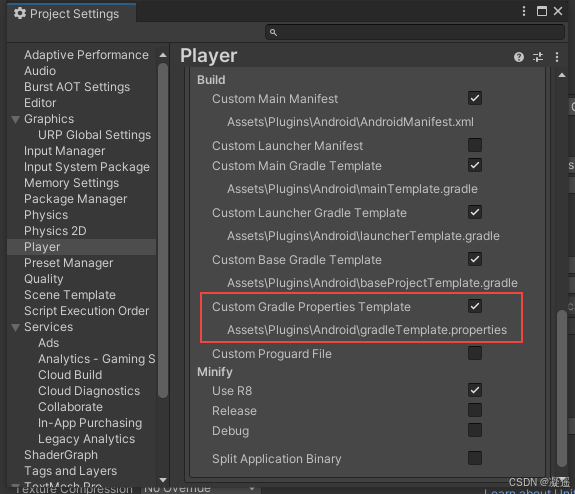The height and width of the screenshot is (494, 575).
Task: Focus the settings search field
Action: click(x=415, y=32)
